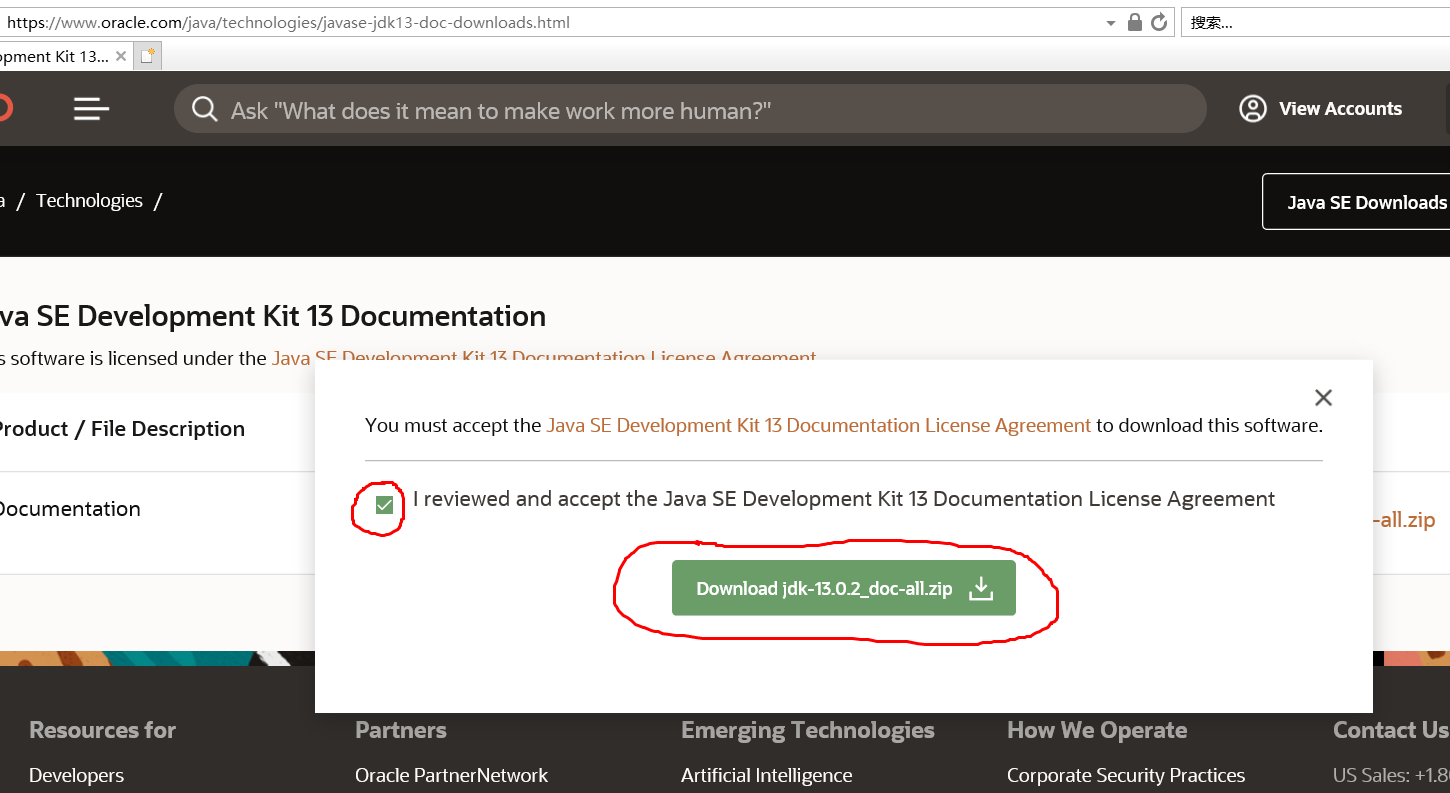1450x793 pixels.
Task: Click the page URL in address bar
Action: pos(288,22)
